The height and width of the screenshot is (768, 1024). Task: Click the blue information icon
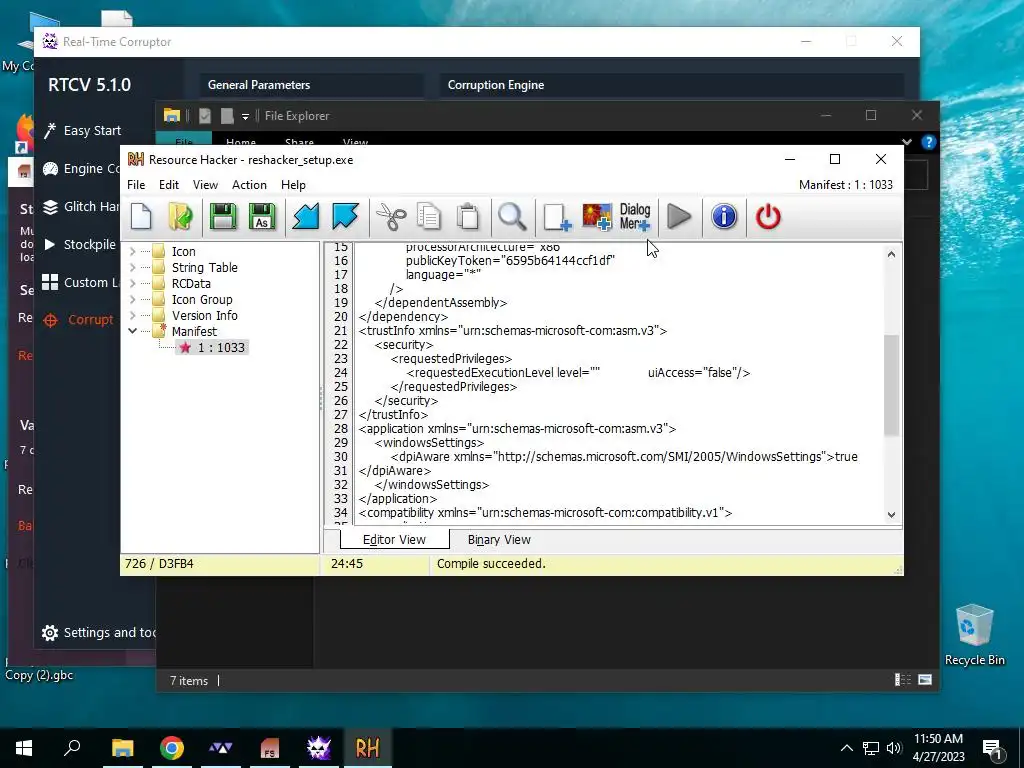724,217
